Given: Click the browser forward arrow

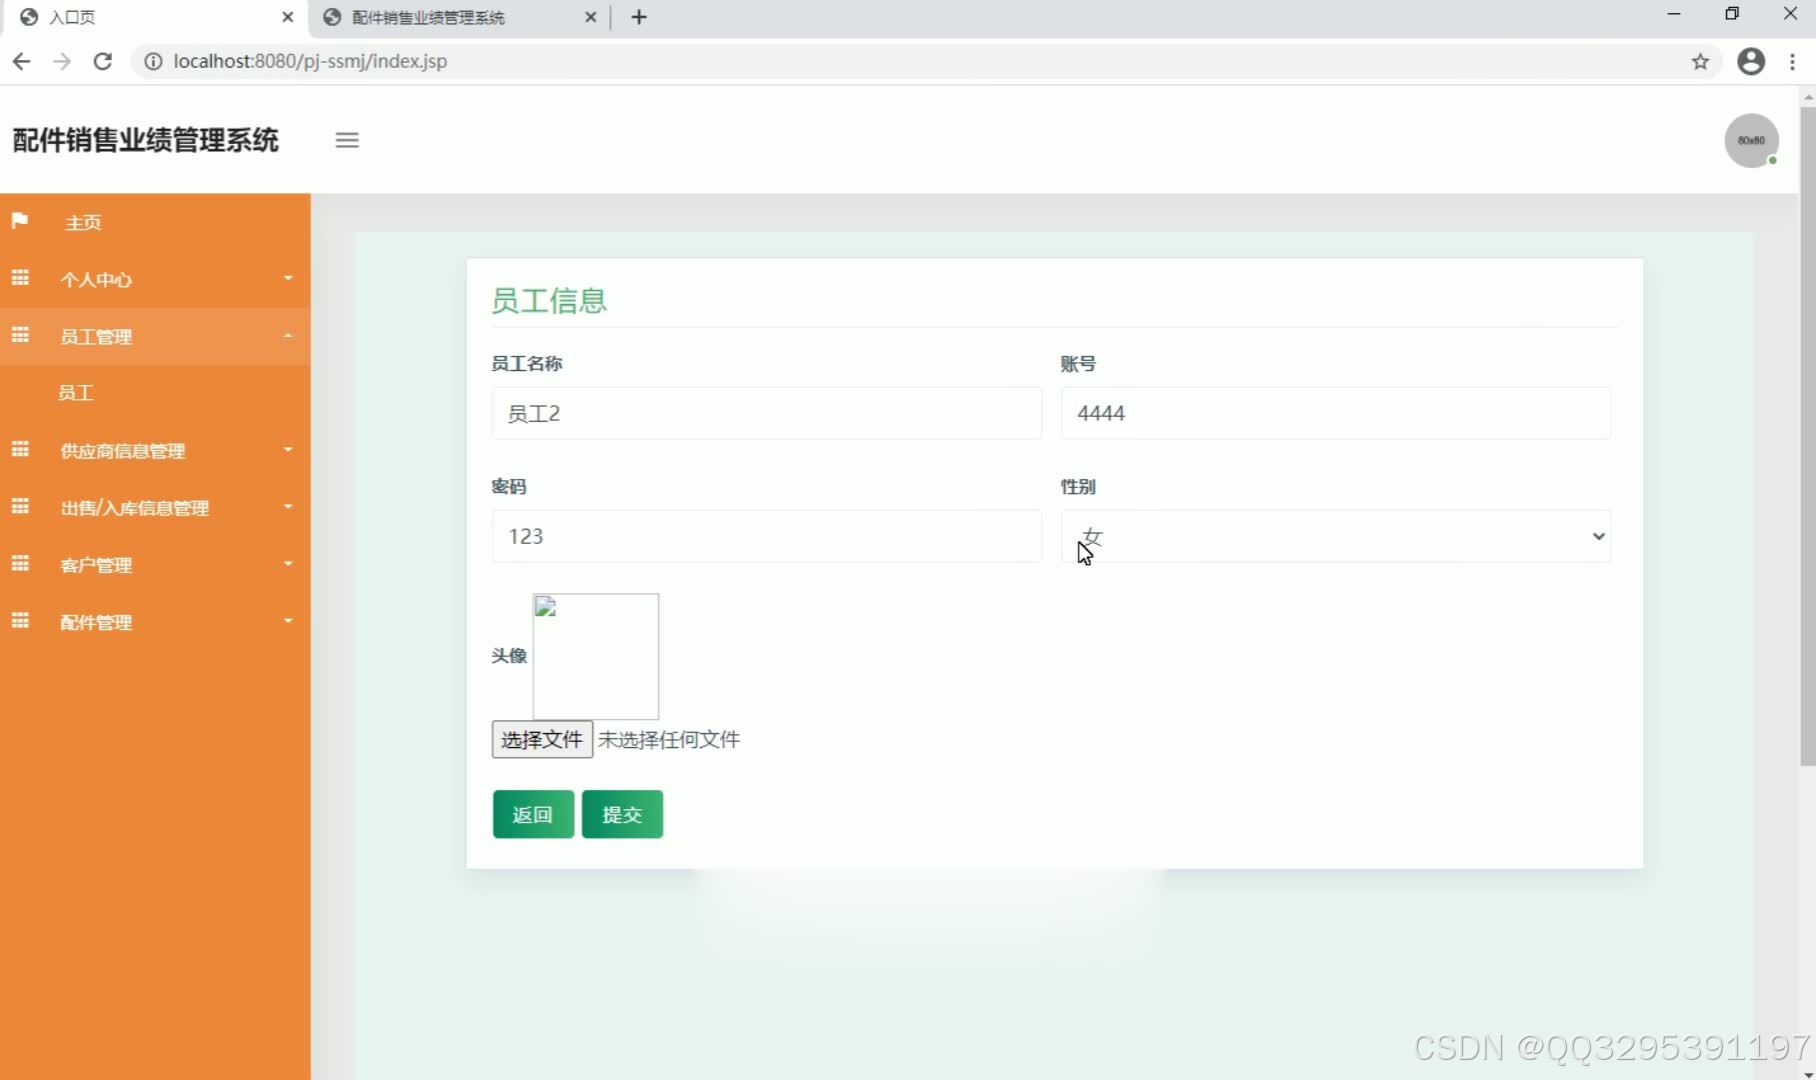Looking at the screenshot, I should [x=62, y=61].
